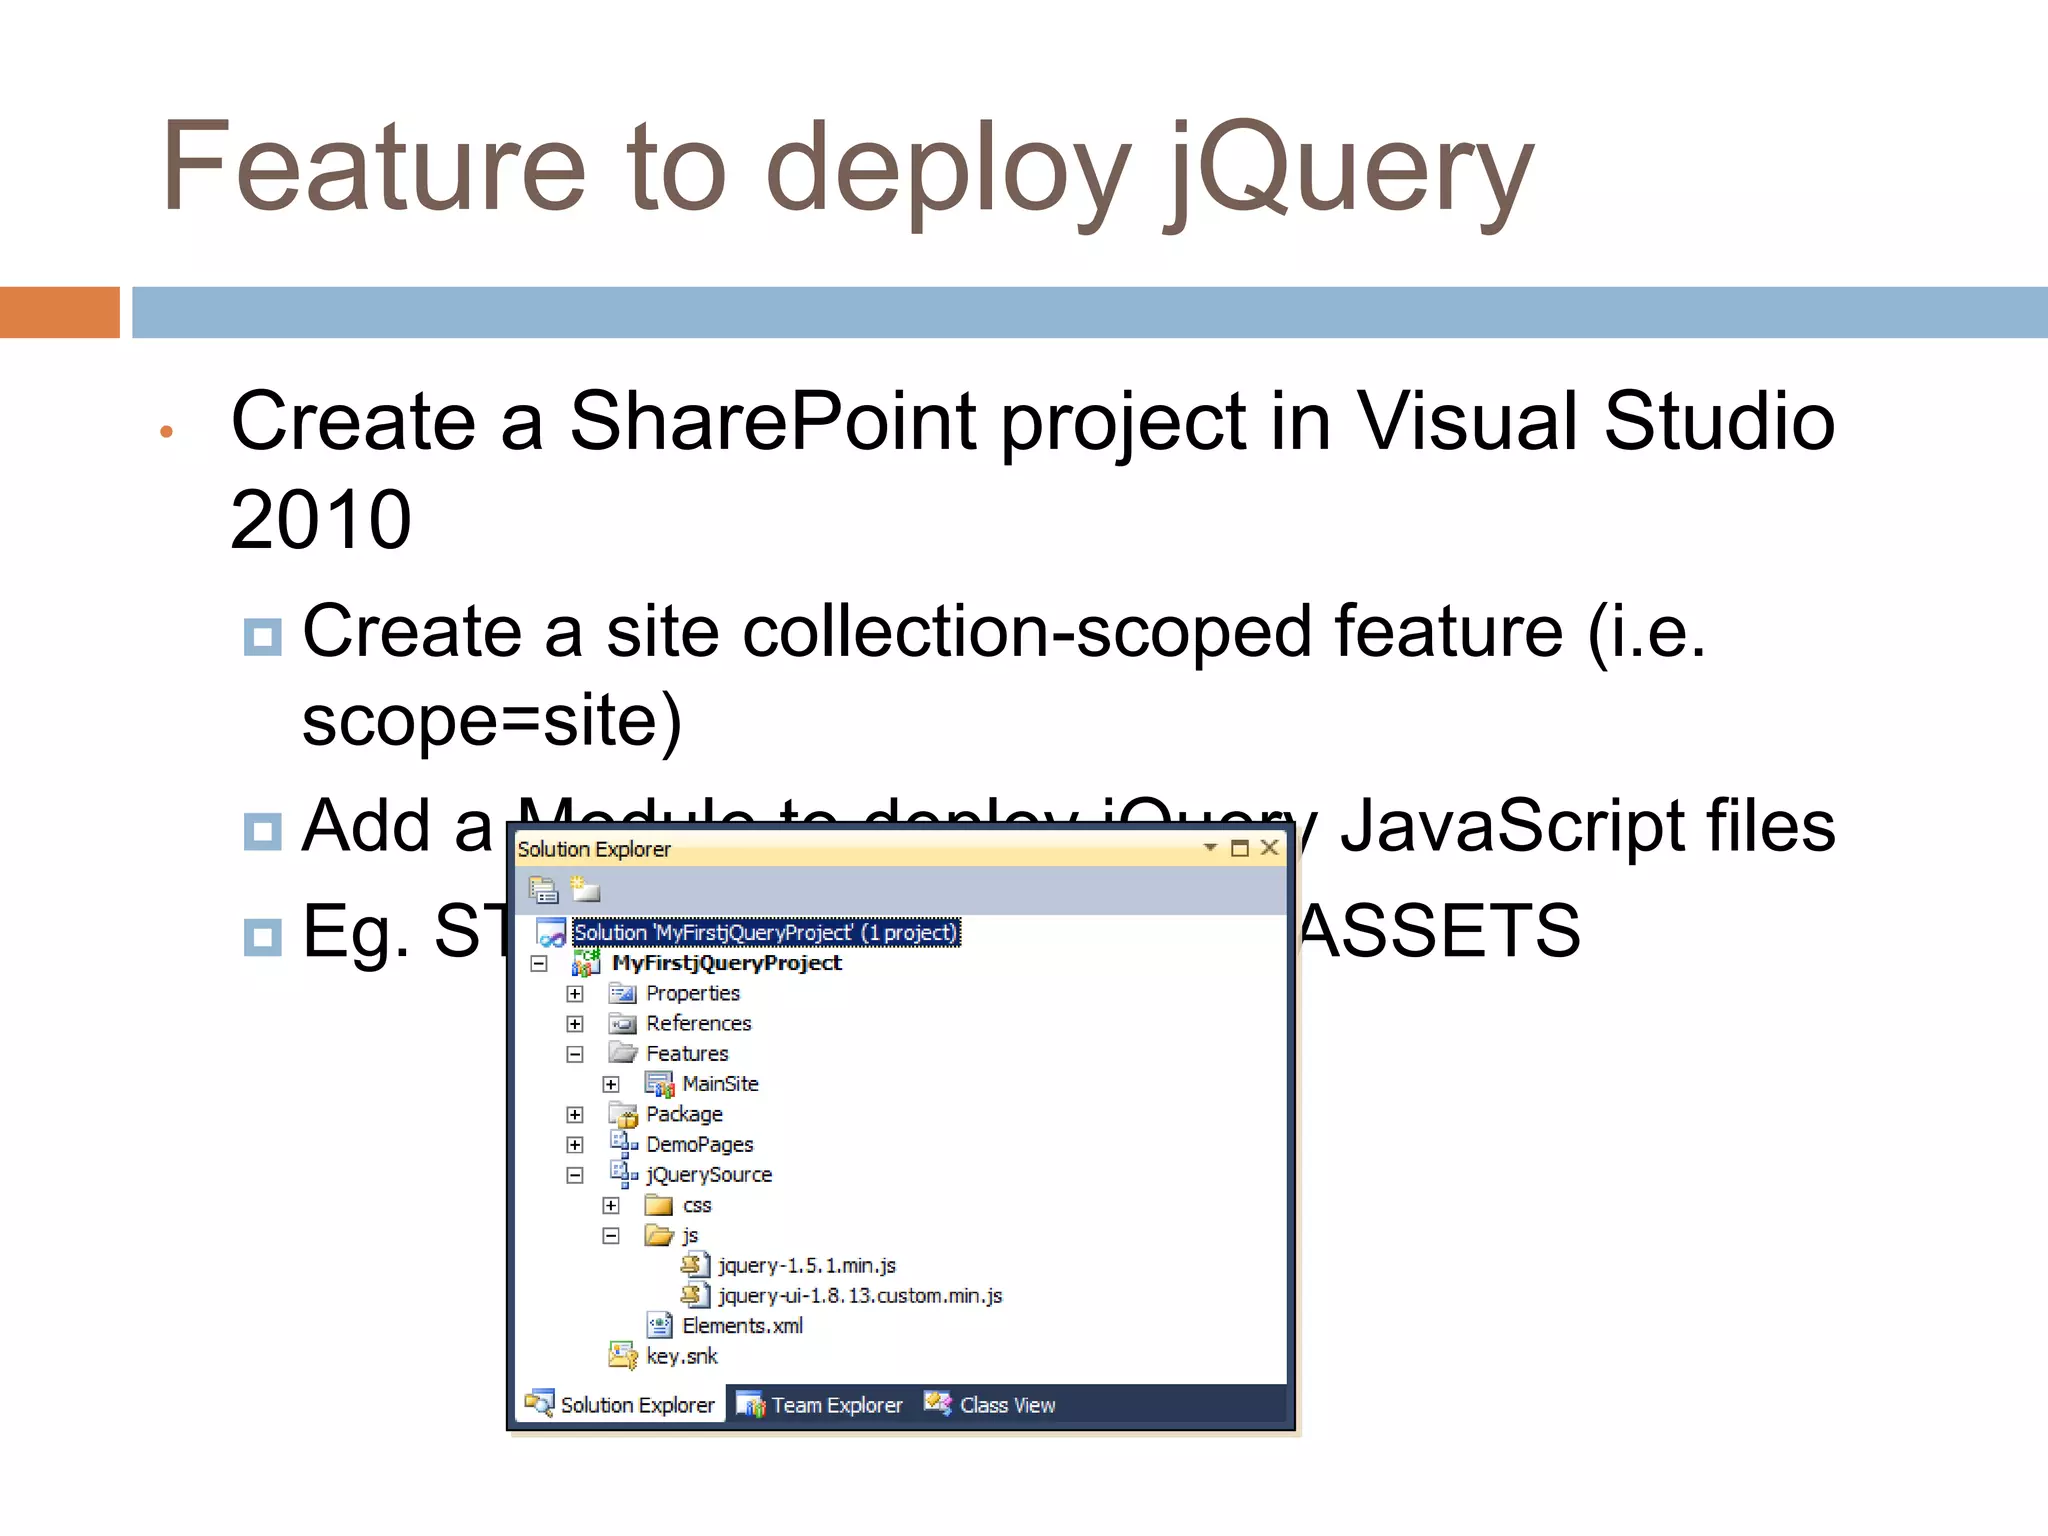Select the Package tree item
2048x1536 pixels.
tap(684, 1114)
